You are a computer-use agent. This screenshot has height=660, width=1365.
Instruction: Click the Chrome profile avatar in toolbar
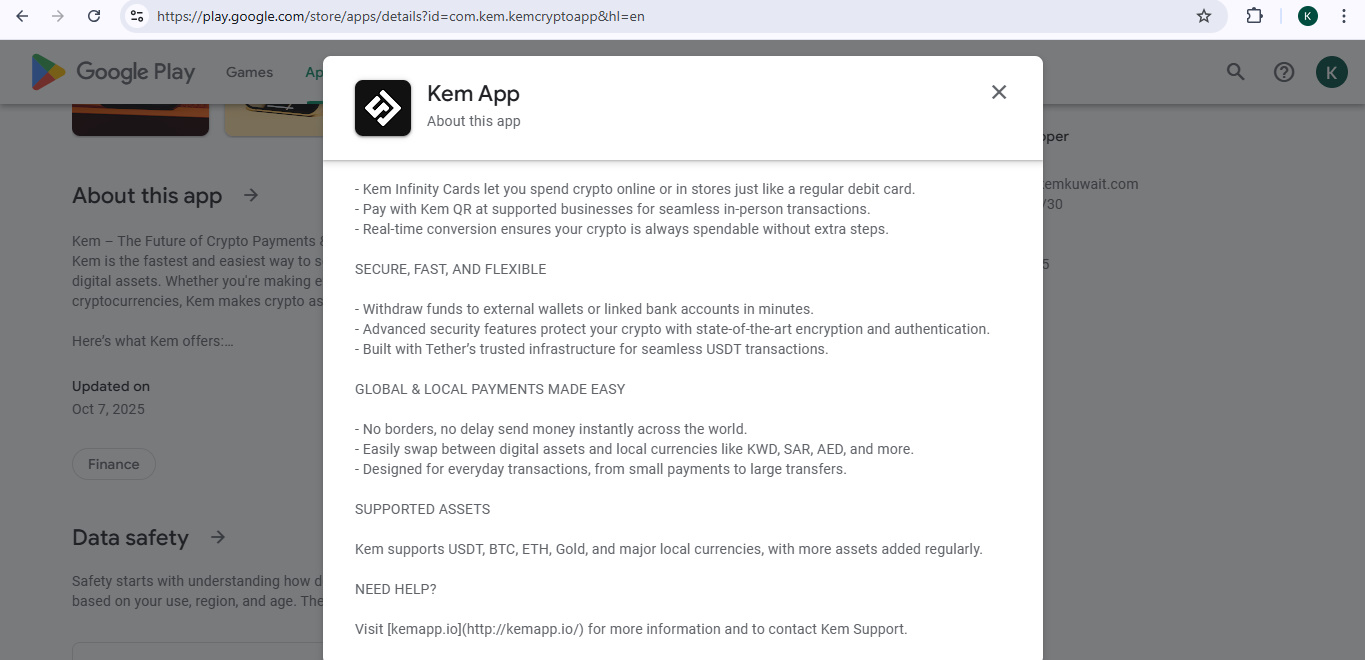pyautogui.click(x=1308, y=16)
